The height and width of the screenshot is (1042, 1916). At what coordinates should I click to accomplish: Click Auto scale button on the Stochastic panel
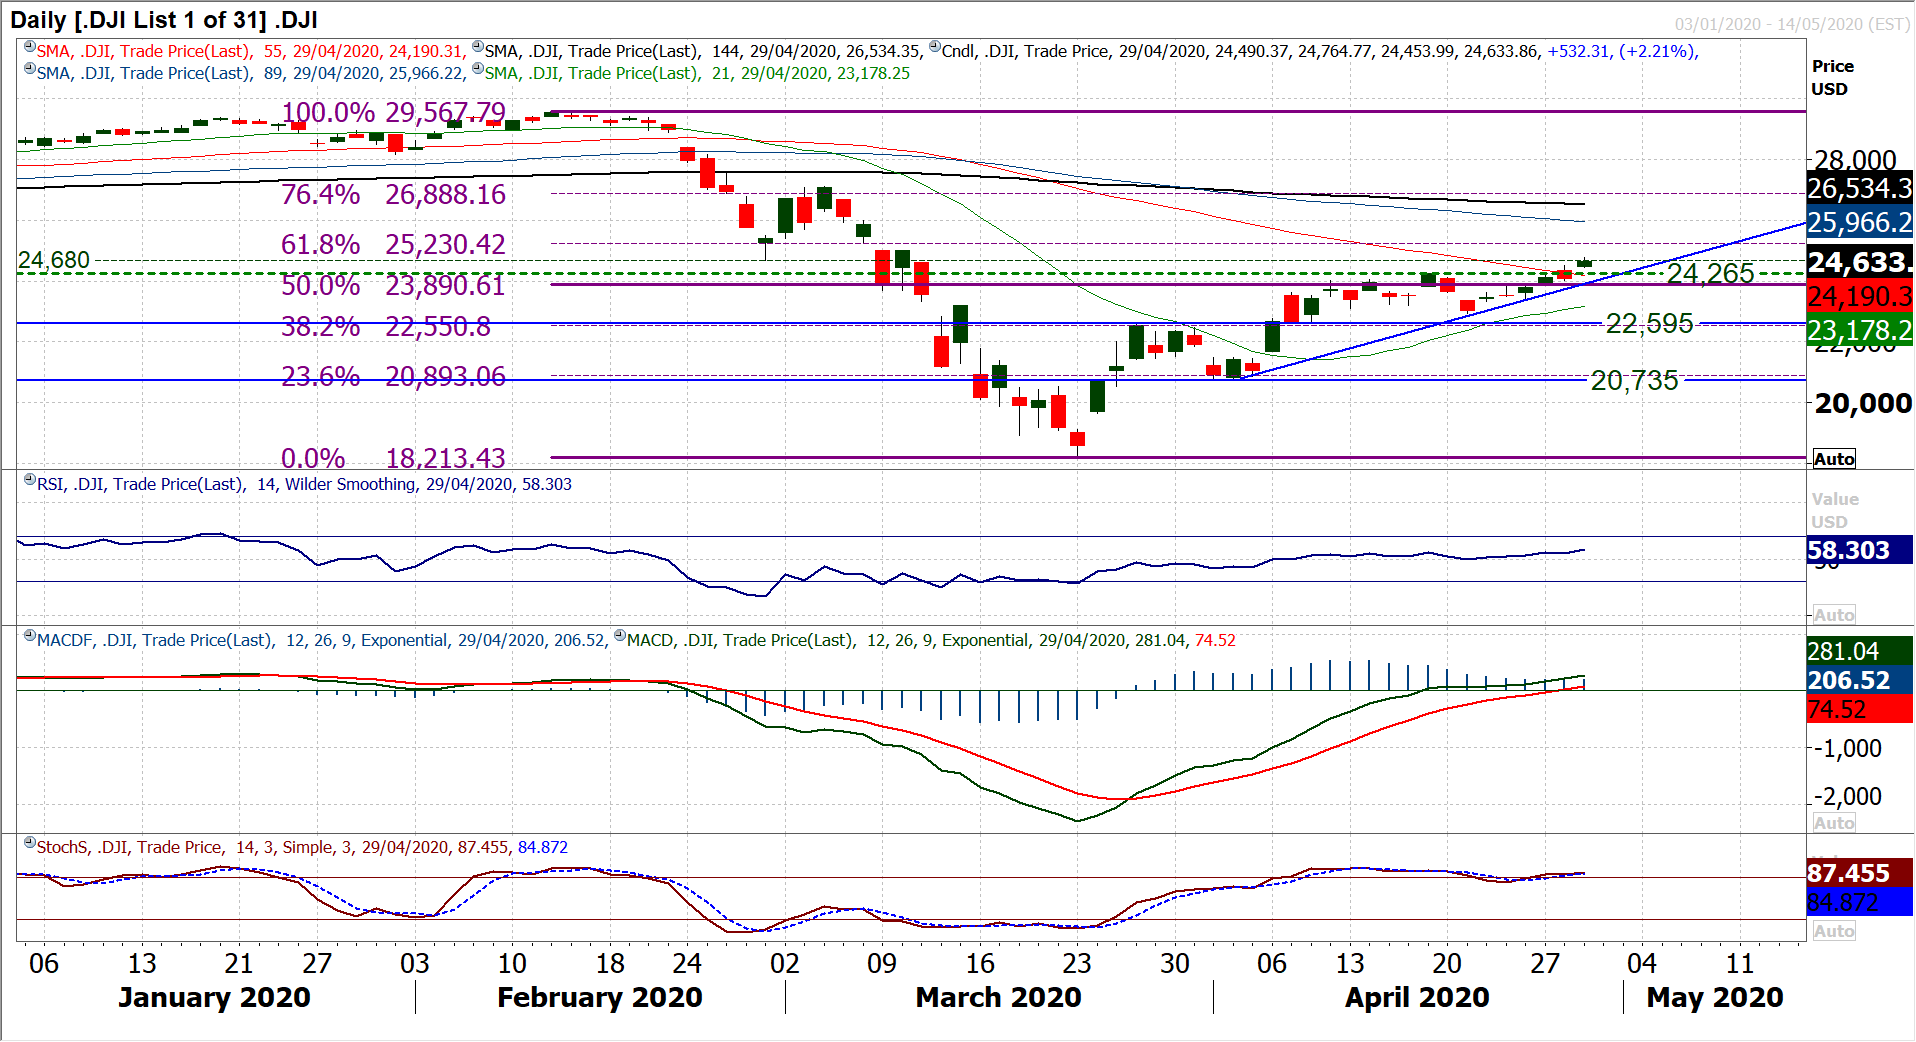[1834, 931]
